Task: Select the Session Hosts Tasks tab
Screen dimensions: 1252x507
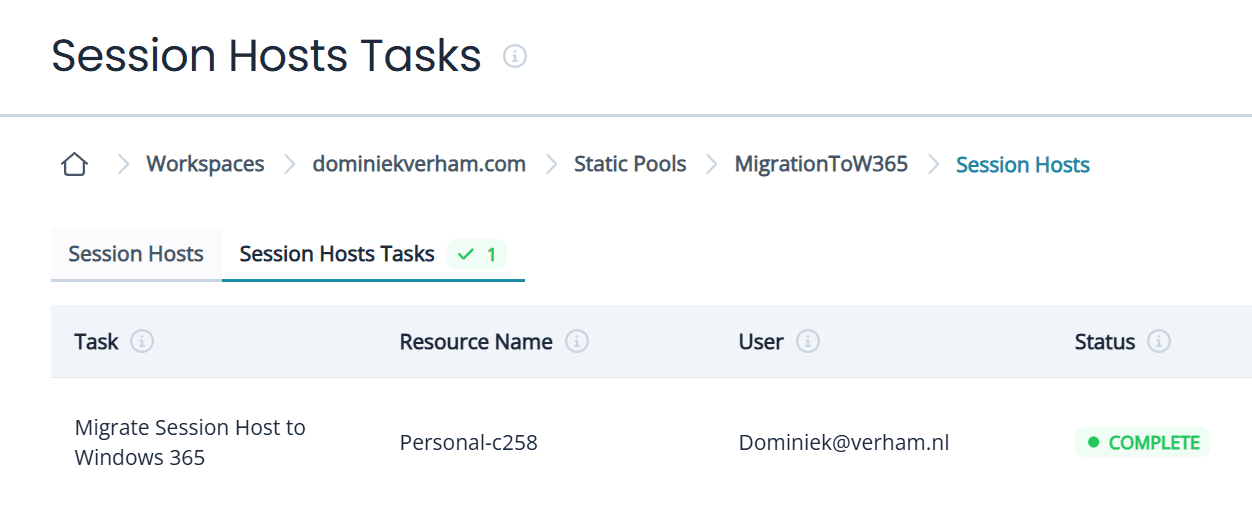Action: click(x=337, y=254)
